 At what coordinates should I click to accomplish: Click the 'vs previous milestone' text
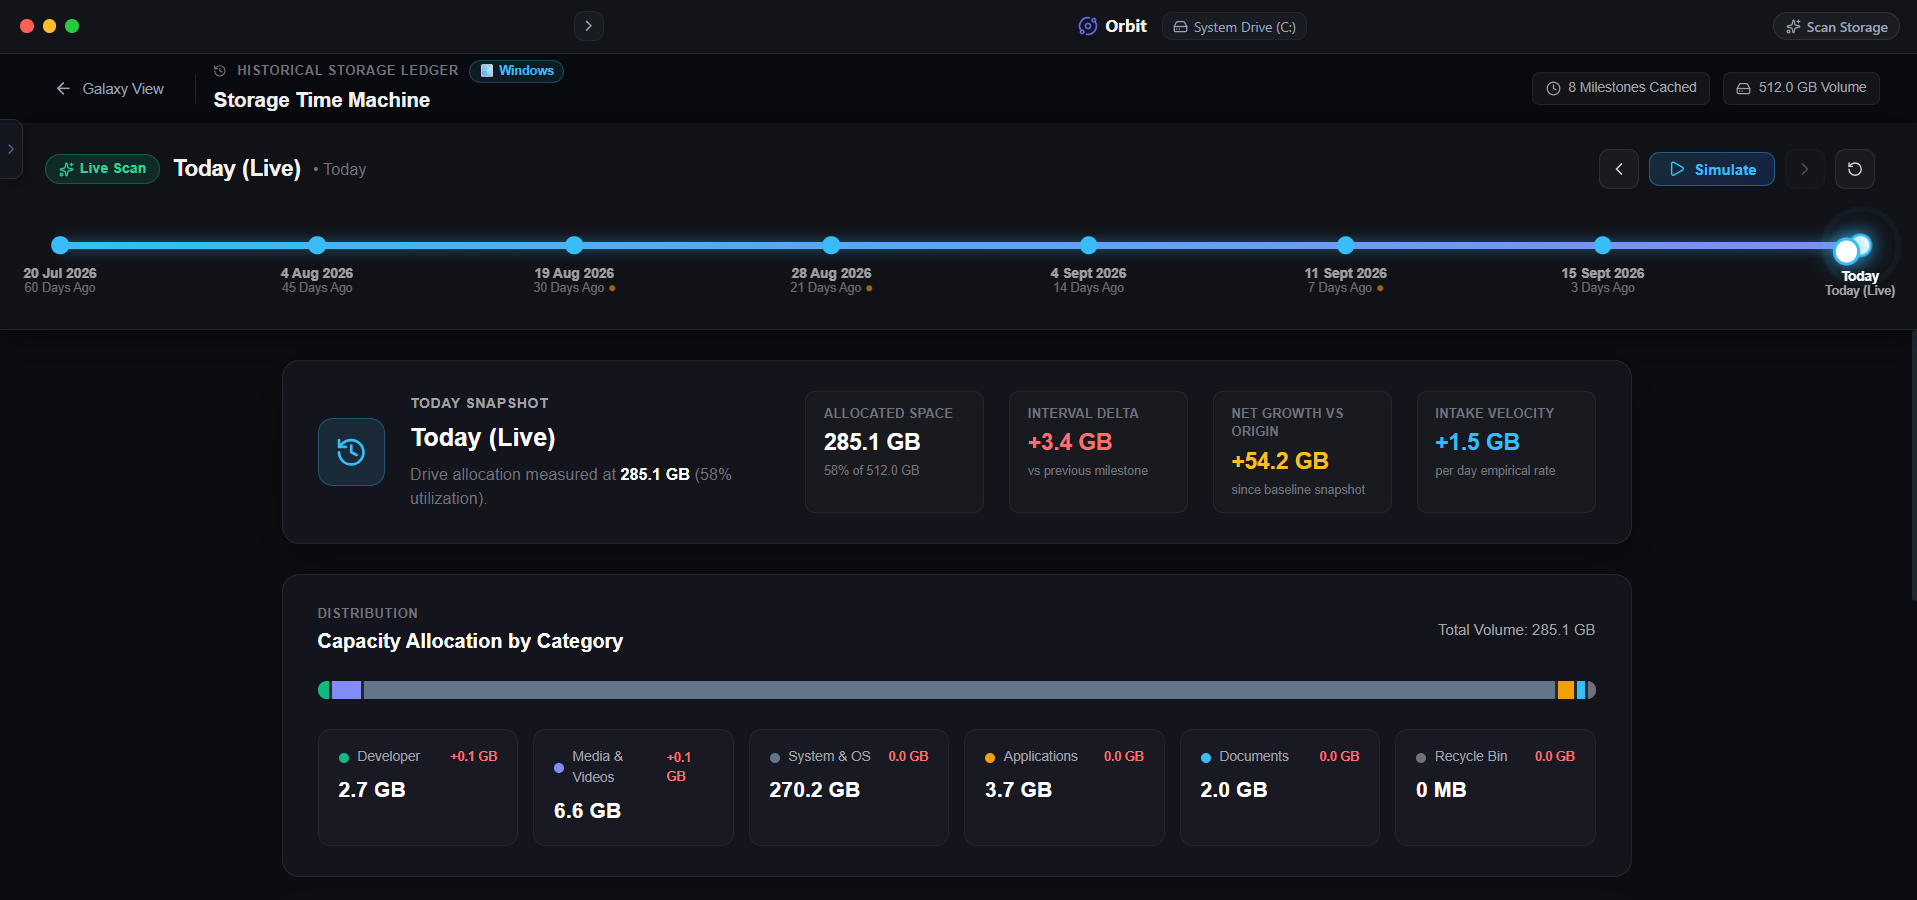click(1087, 470)
